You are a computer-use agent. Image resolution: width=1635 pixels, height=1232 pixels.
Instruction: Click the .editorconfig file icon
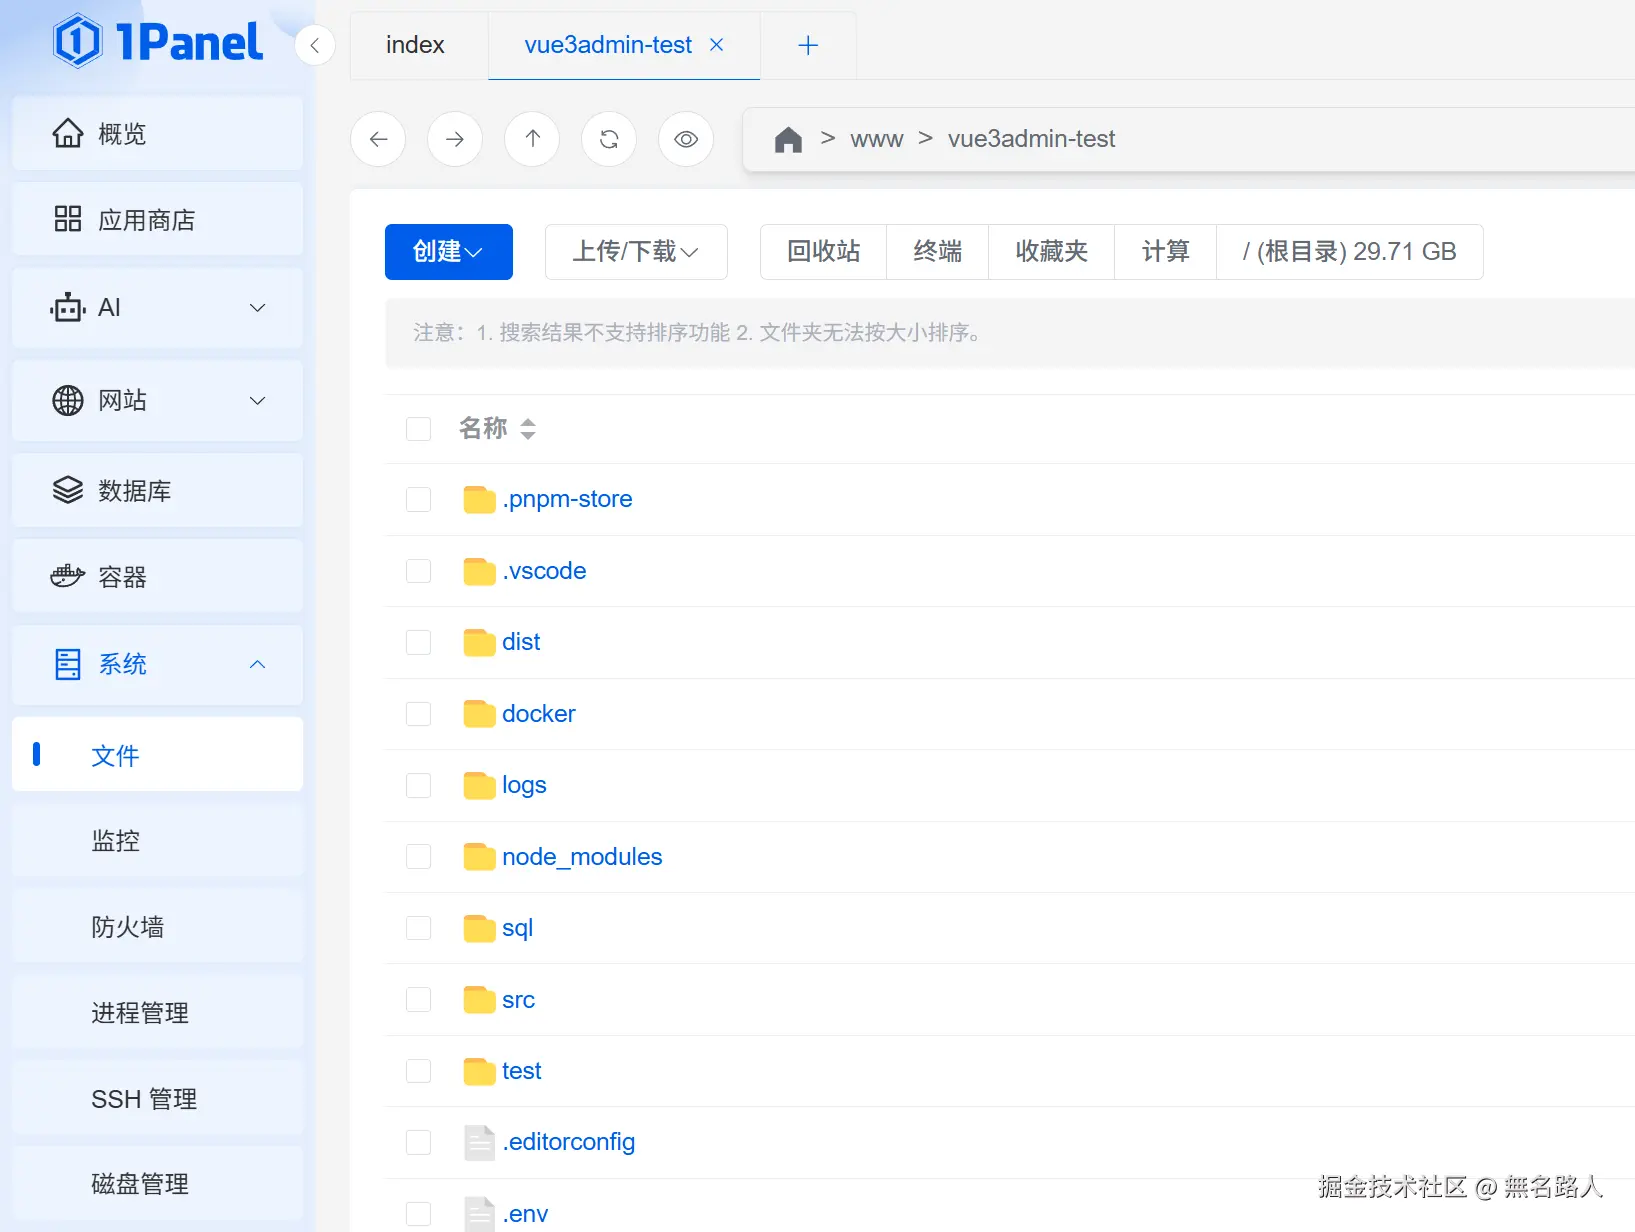pyautogui.click(x=480, y=1142)
